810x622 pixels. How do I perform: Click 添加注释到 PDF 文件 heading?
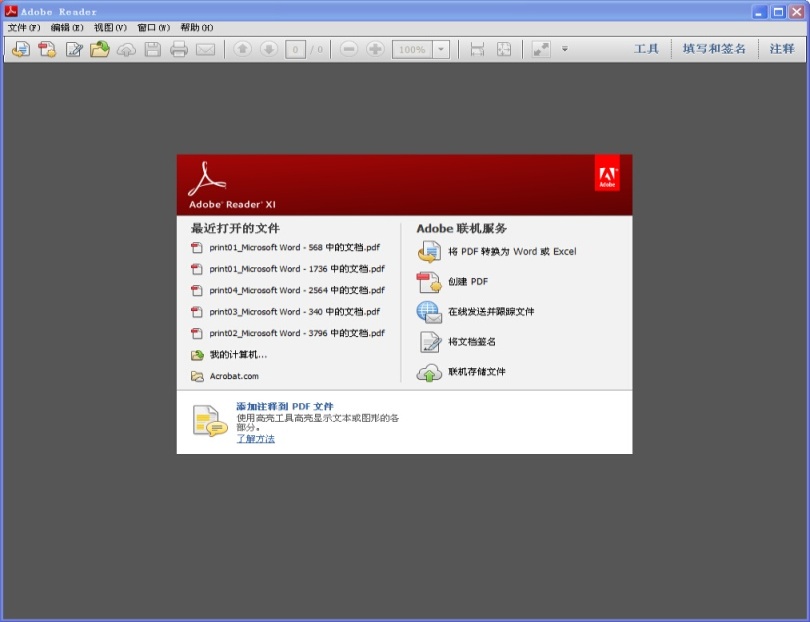285,407
